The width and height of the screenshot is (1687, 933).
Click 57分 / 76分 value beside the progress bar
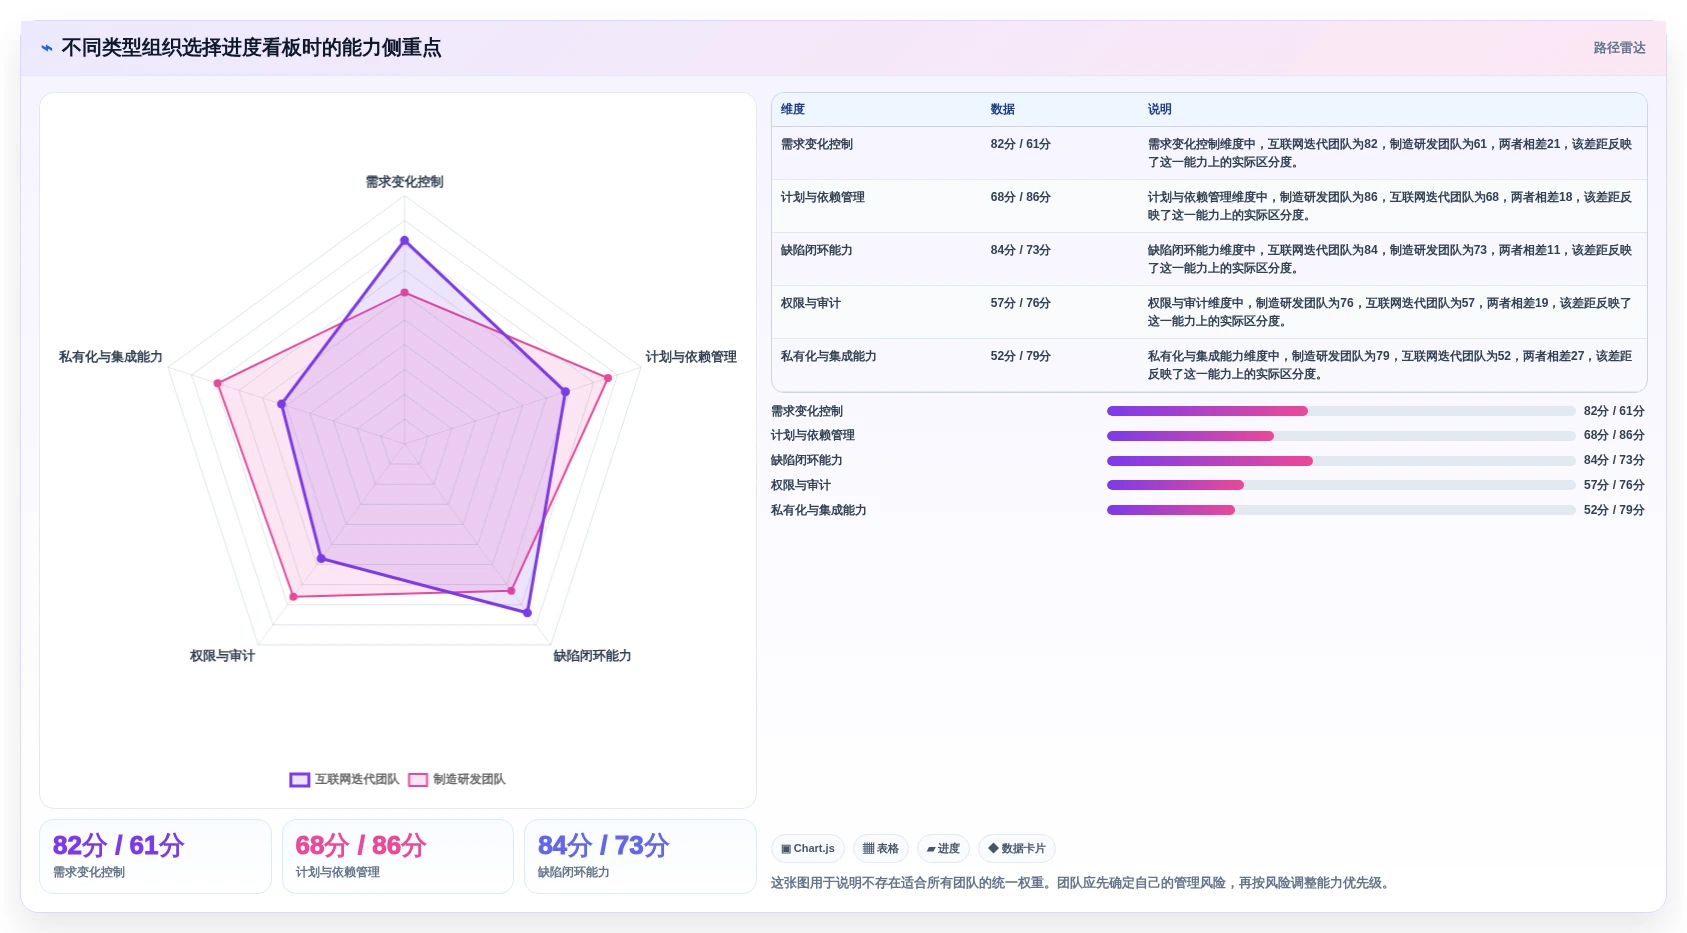pyautogui.click(x=1614, y=485)
